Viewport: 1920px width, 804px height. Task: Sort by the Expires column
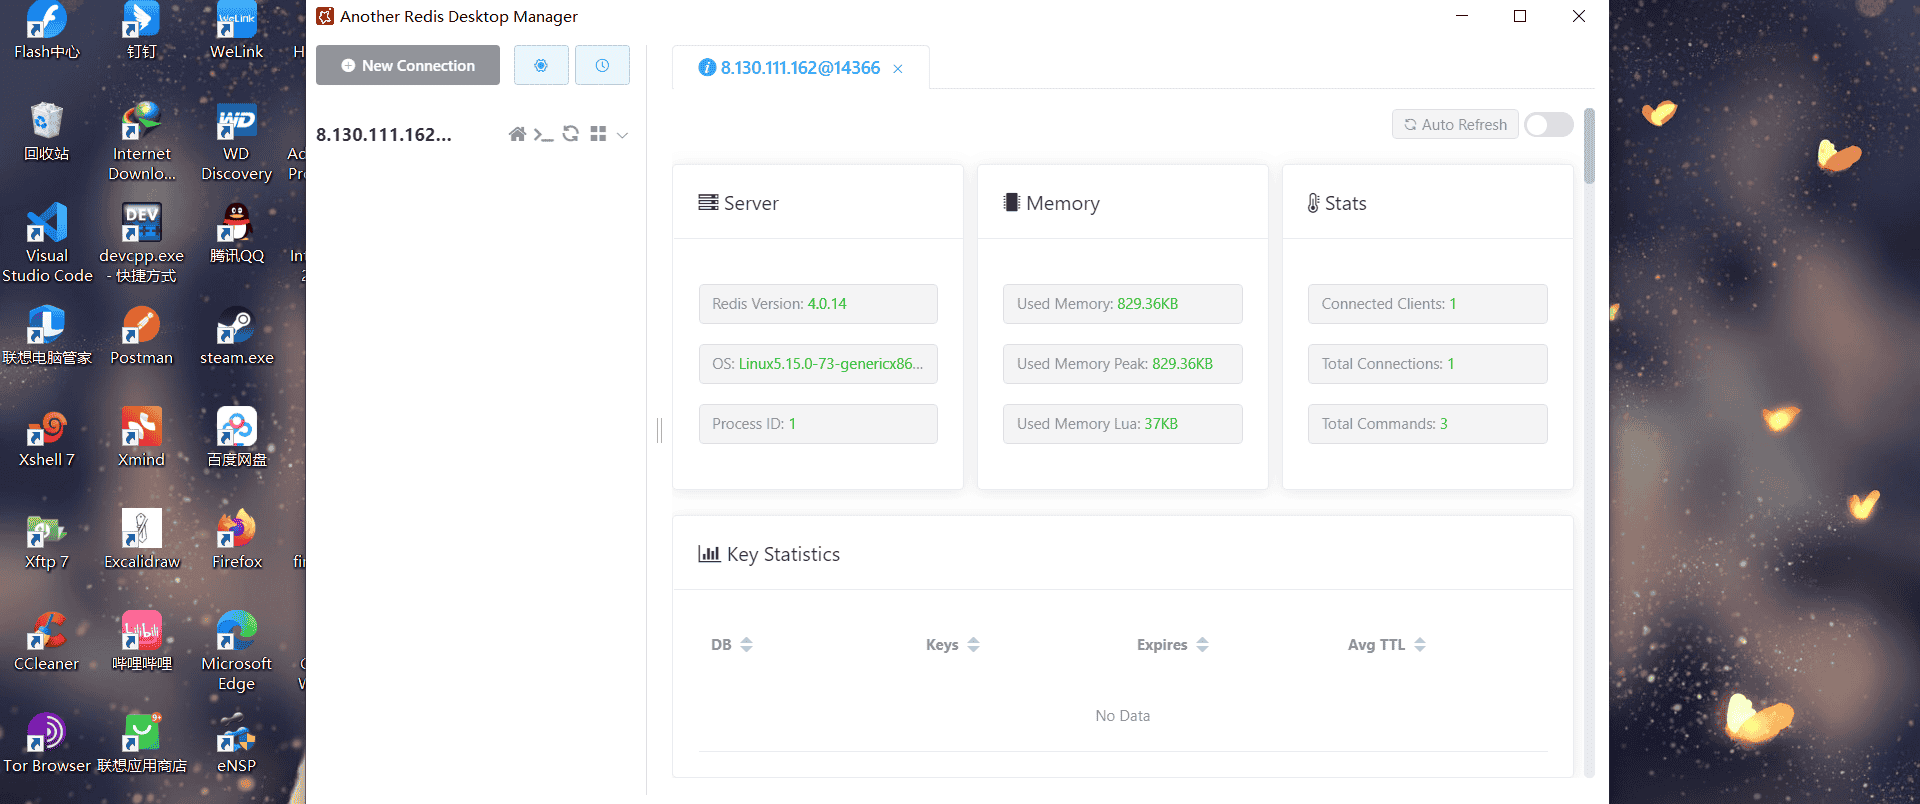(1202, 645)
